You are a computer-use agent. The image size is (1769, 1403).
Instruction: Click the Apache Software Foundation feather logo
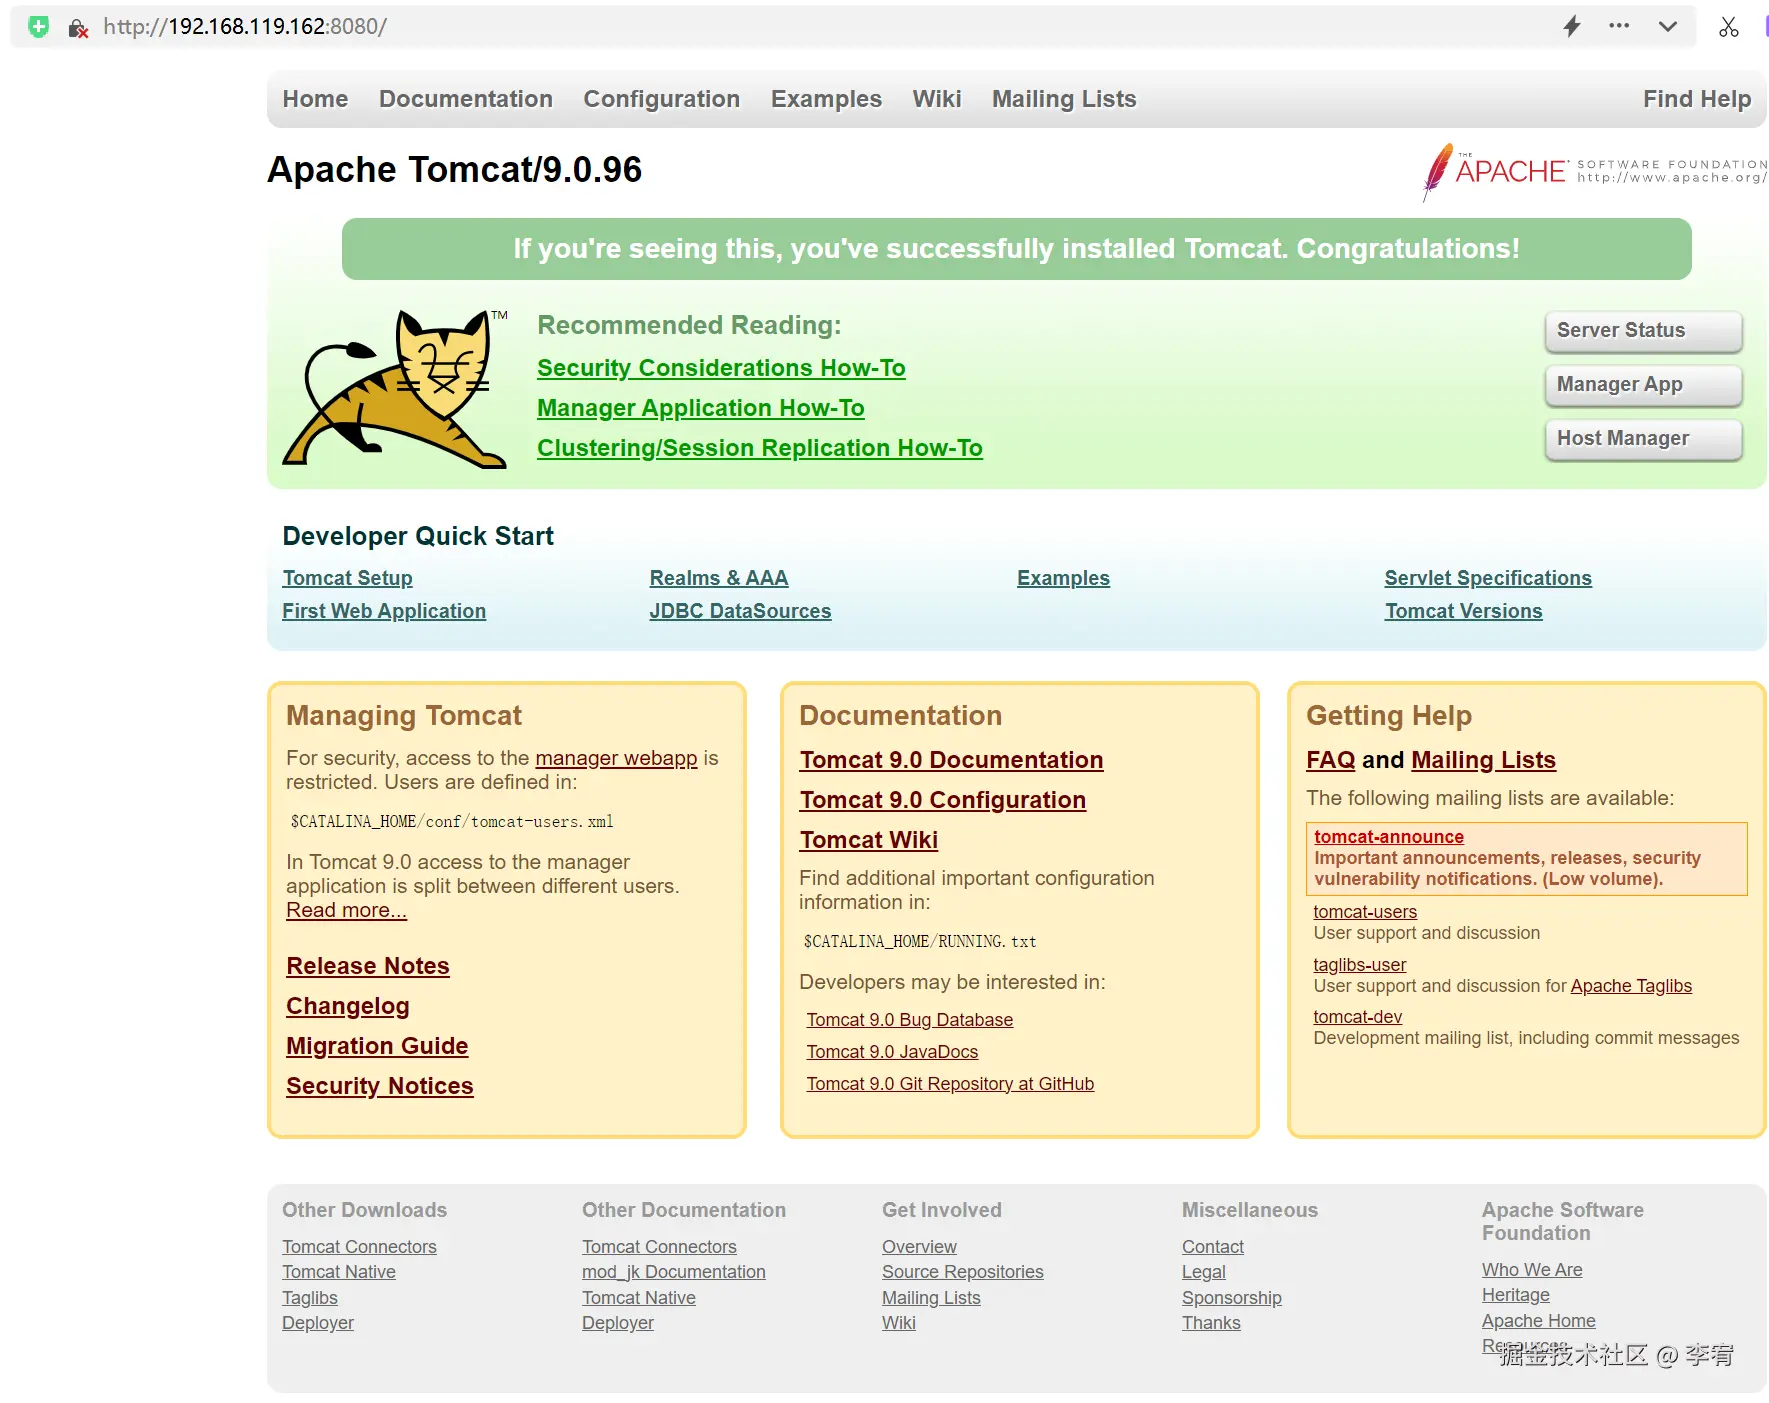pos(1594,171)
